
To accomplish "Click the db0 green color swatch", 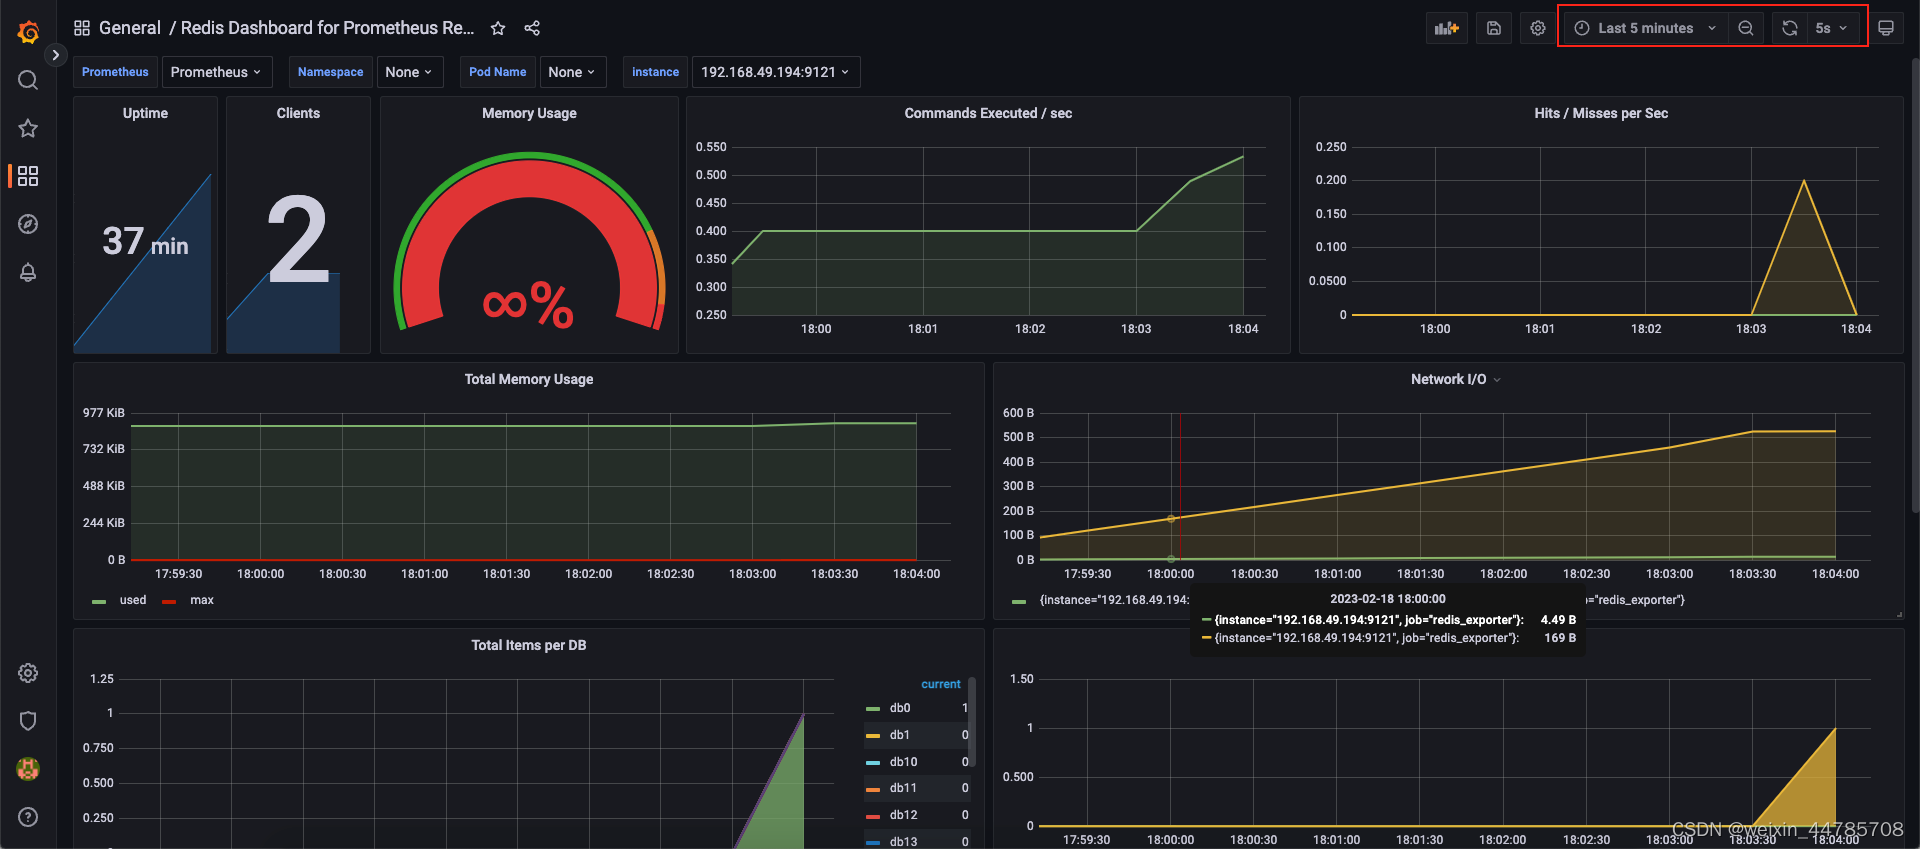I will [x=873, y=709].
